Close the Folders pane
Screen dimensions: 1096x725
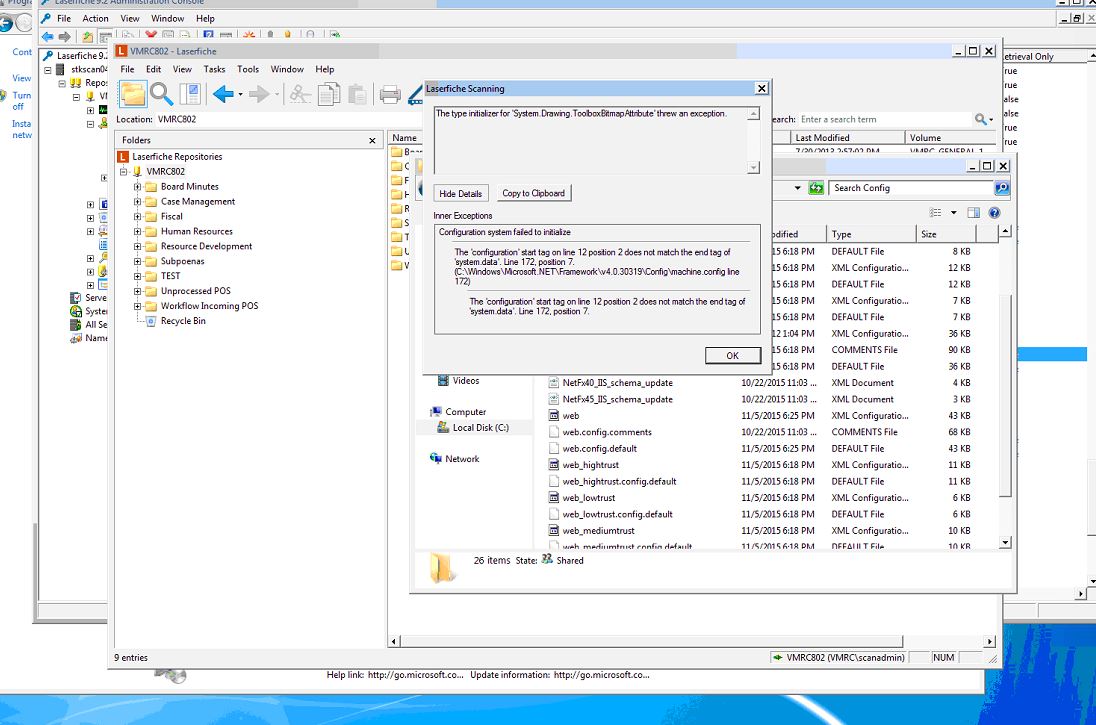pos(372,141)
